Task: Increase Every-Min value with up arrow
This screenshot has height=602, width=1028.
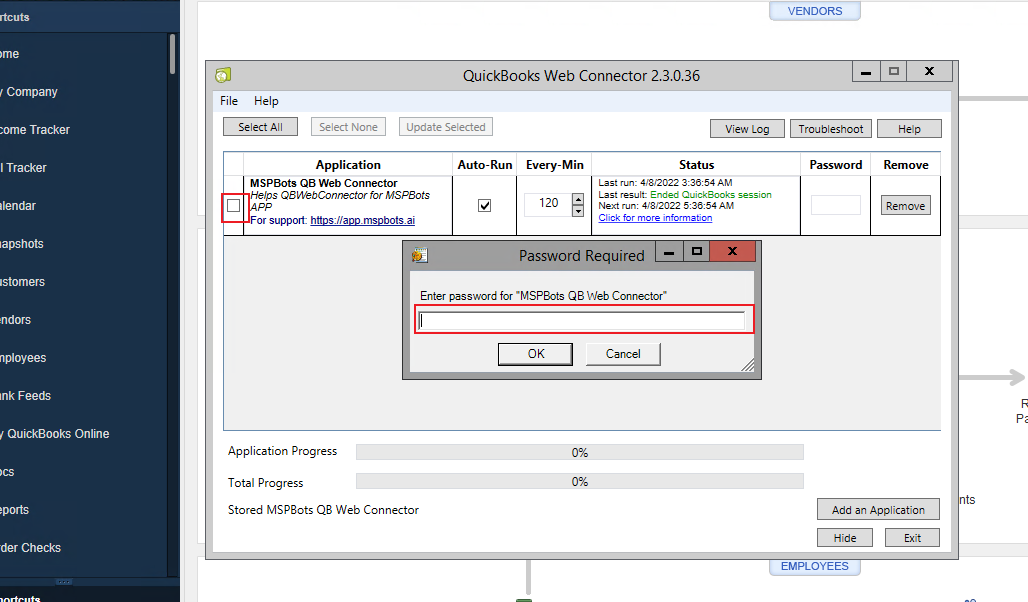Action: click(577, 199)
